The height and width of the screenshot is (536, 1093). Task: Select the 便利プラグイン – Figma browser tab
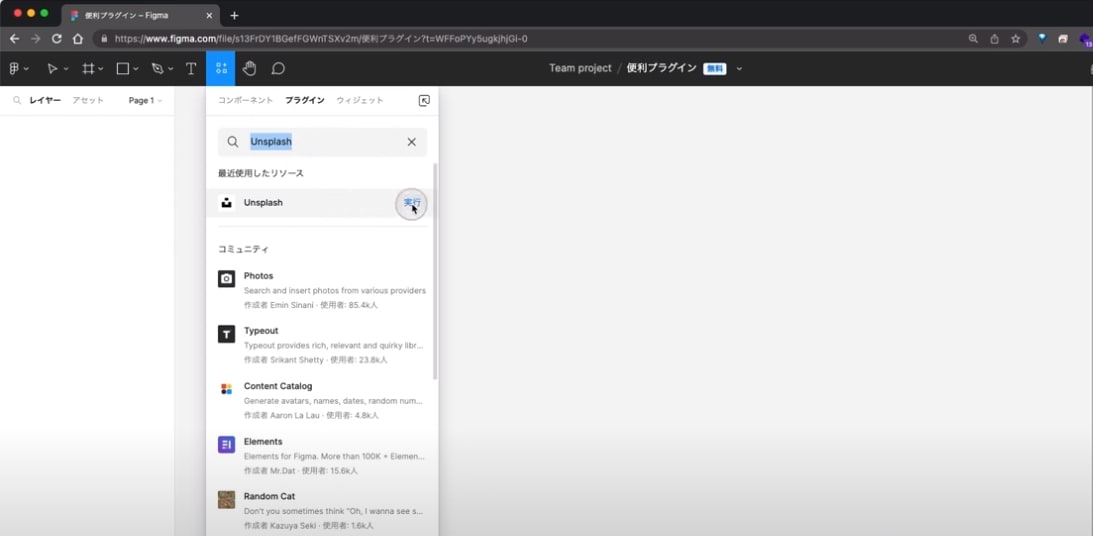139,15
